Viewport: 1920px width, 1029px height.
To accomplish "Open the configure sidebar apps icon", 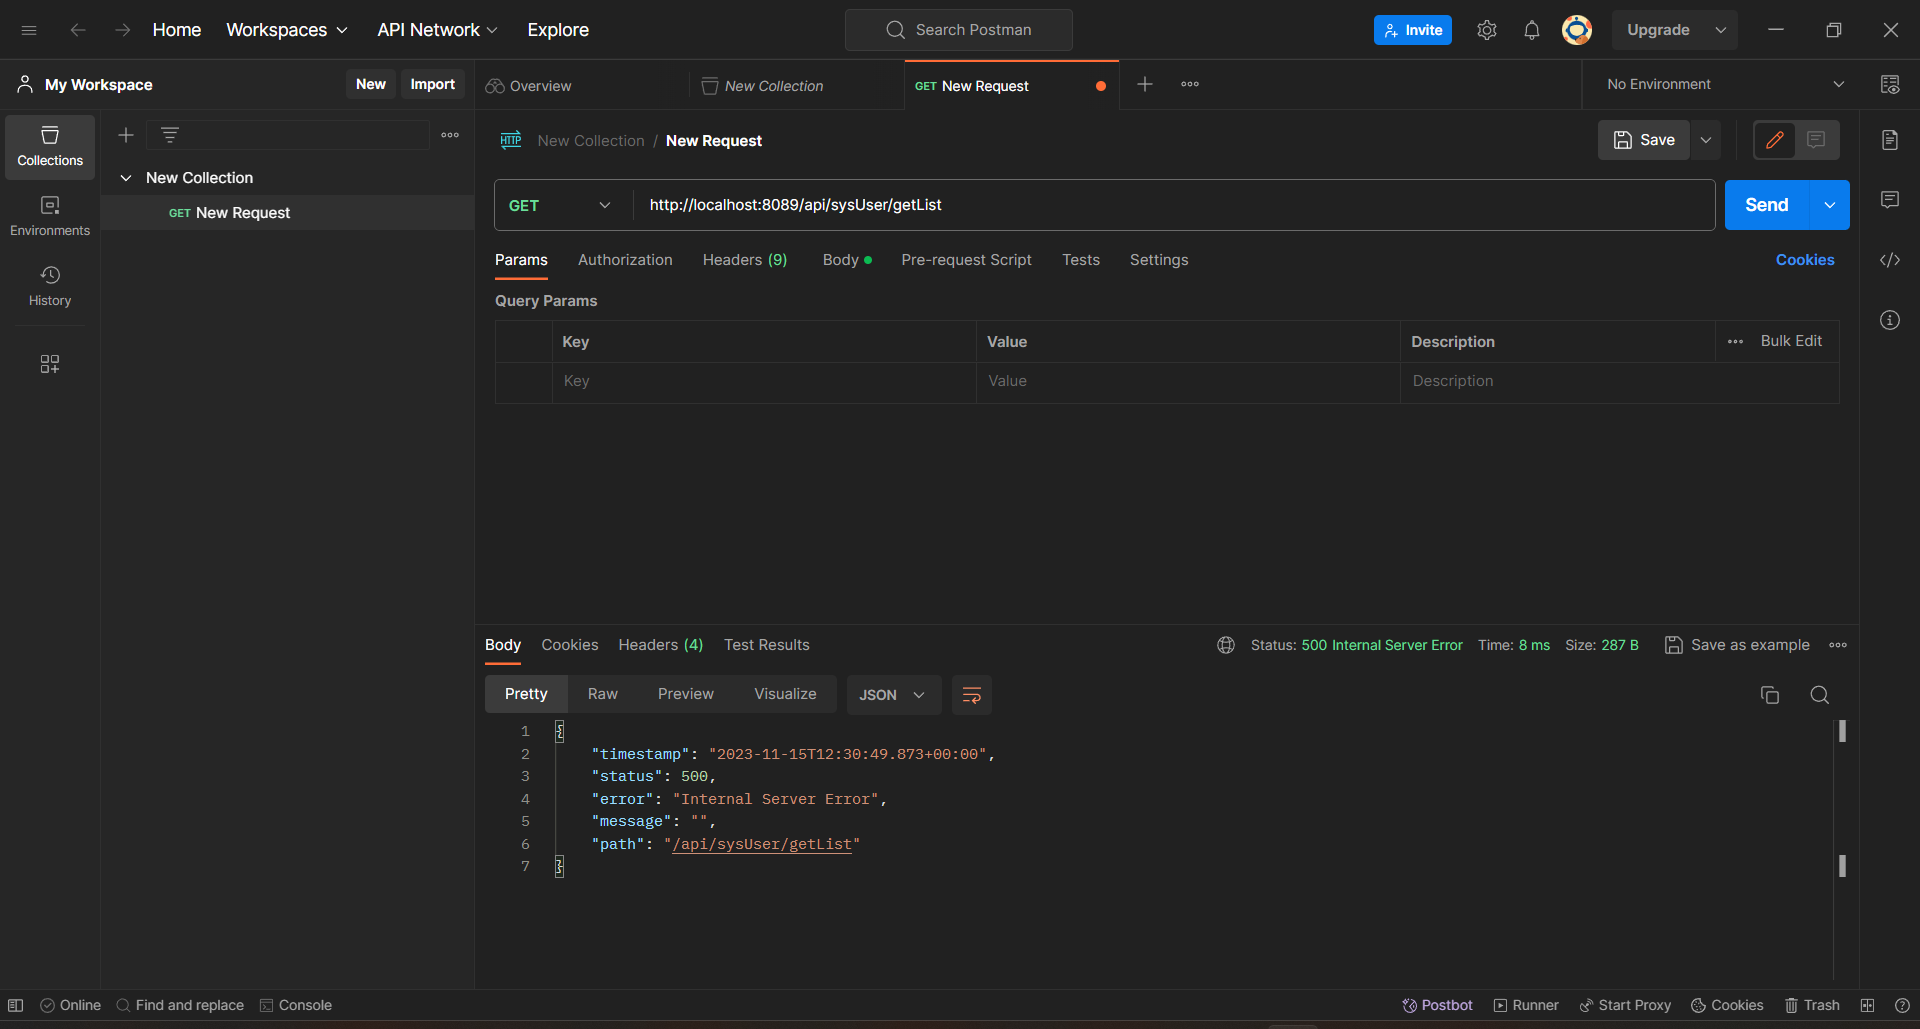I will 50,363.
